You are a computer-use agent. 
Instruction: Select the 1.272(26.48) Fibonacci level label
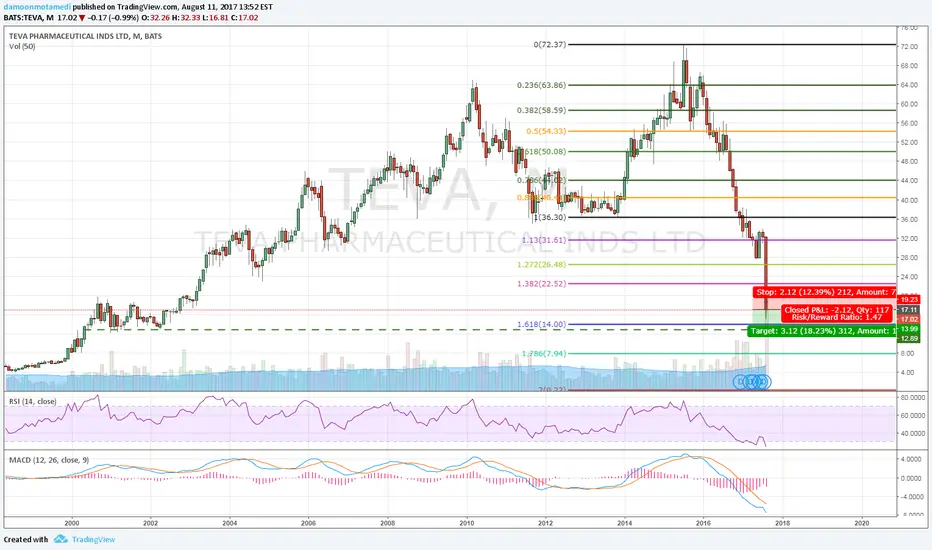[x=541, y=265]
